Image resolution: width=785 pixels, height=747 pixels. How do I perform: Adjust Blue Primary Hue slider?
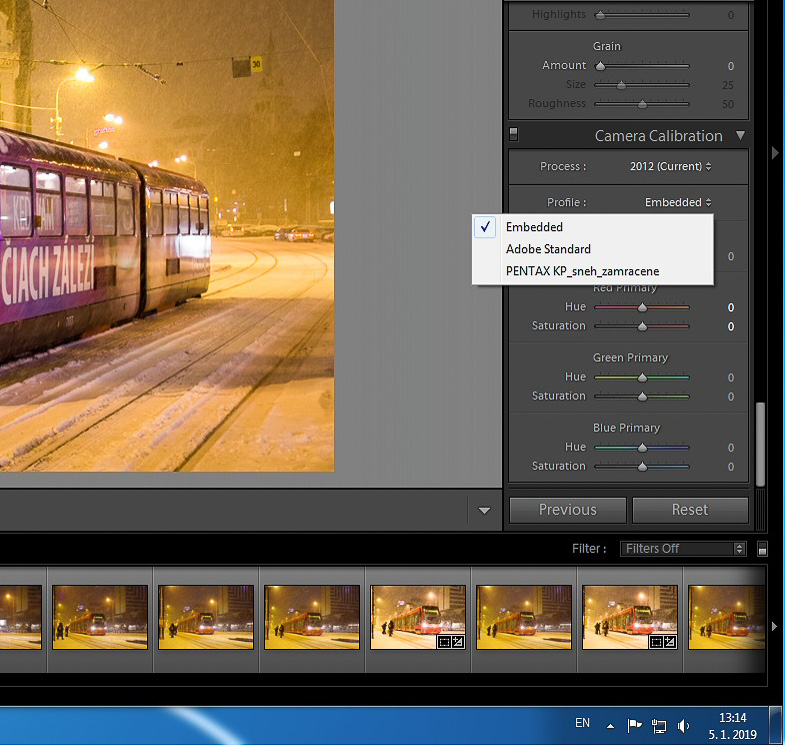coord(642,447)
